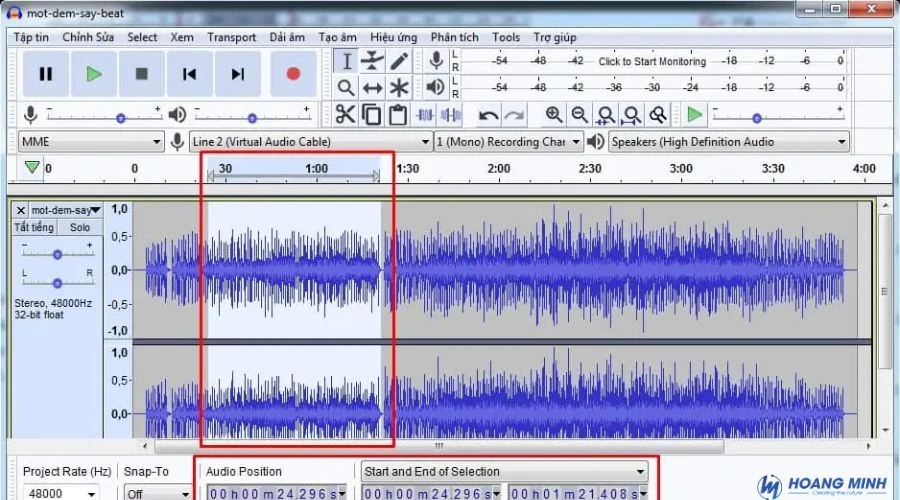
Task: Open Line 2 (Virtual Audio Cable) dropdown
Action: coord(311,141)
